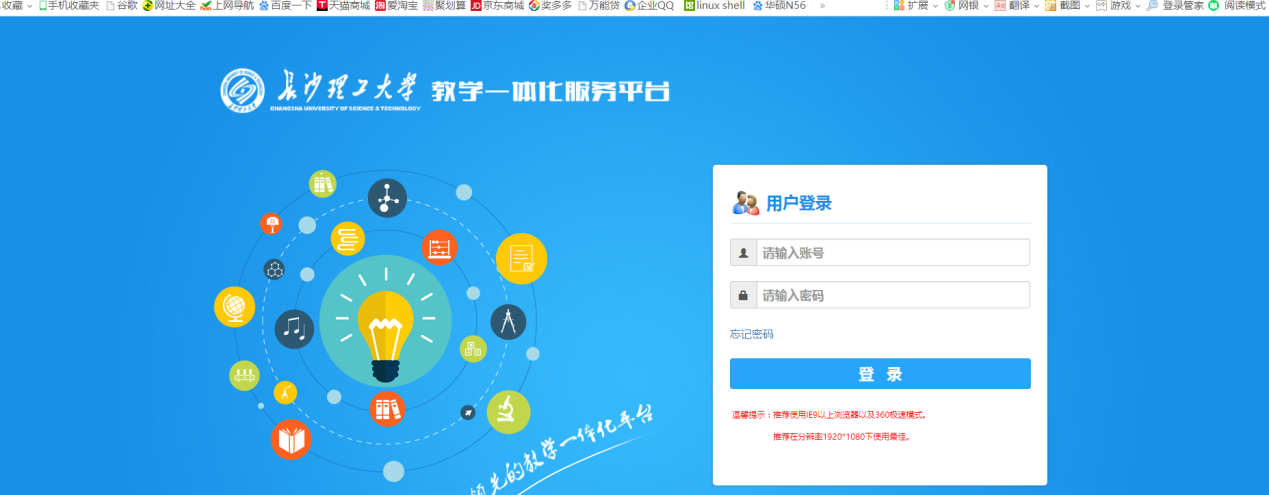Expand the 网银 dropdown menu

[967, 6]
